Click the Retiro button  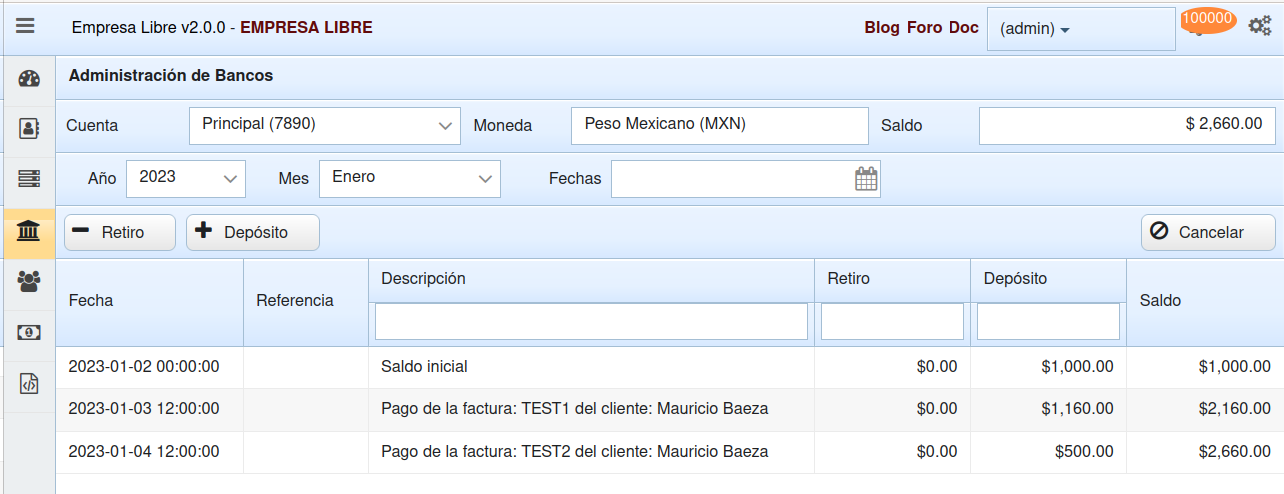tap(119, 232)
